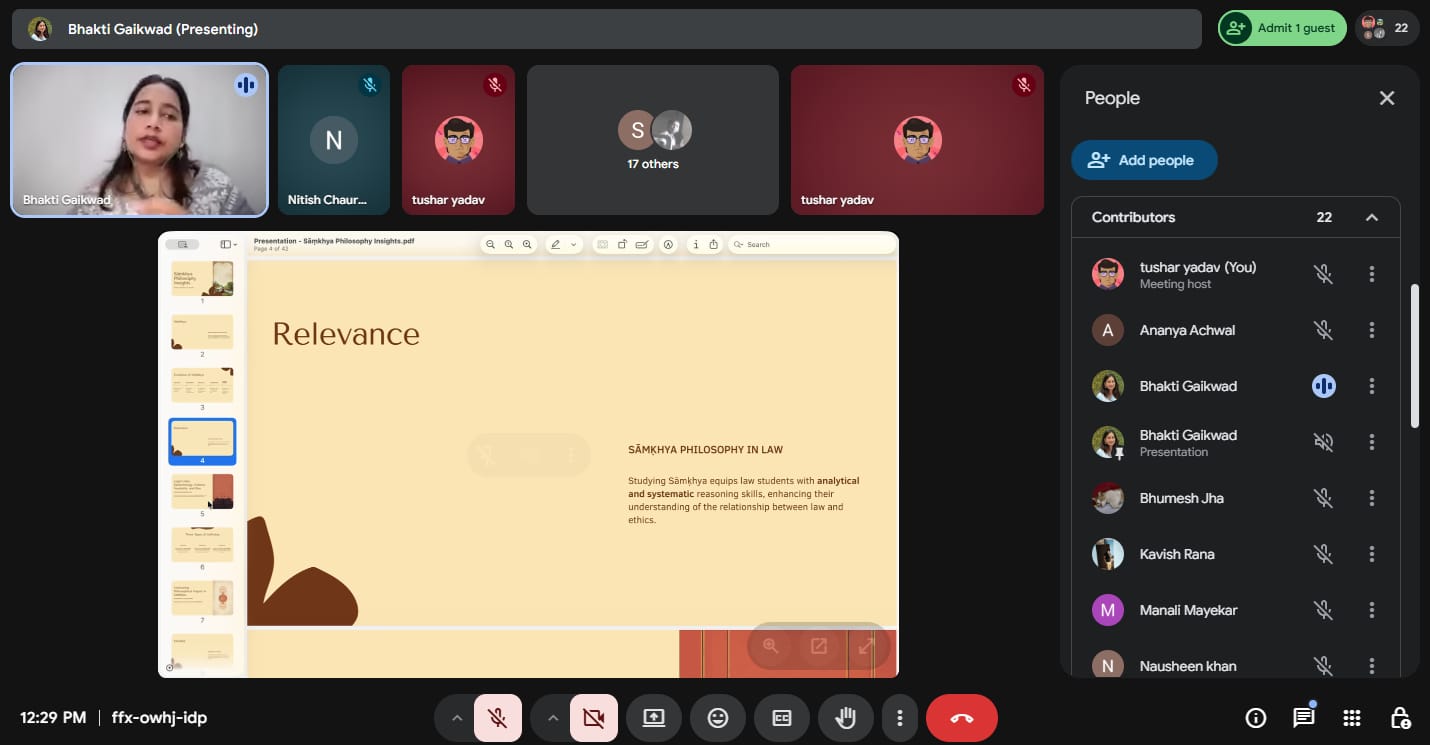The width and height of the screenshot is (1430, 745).
Task: Open the meeting details info icon
Action: [1255, 718]
